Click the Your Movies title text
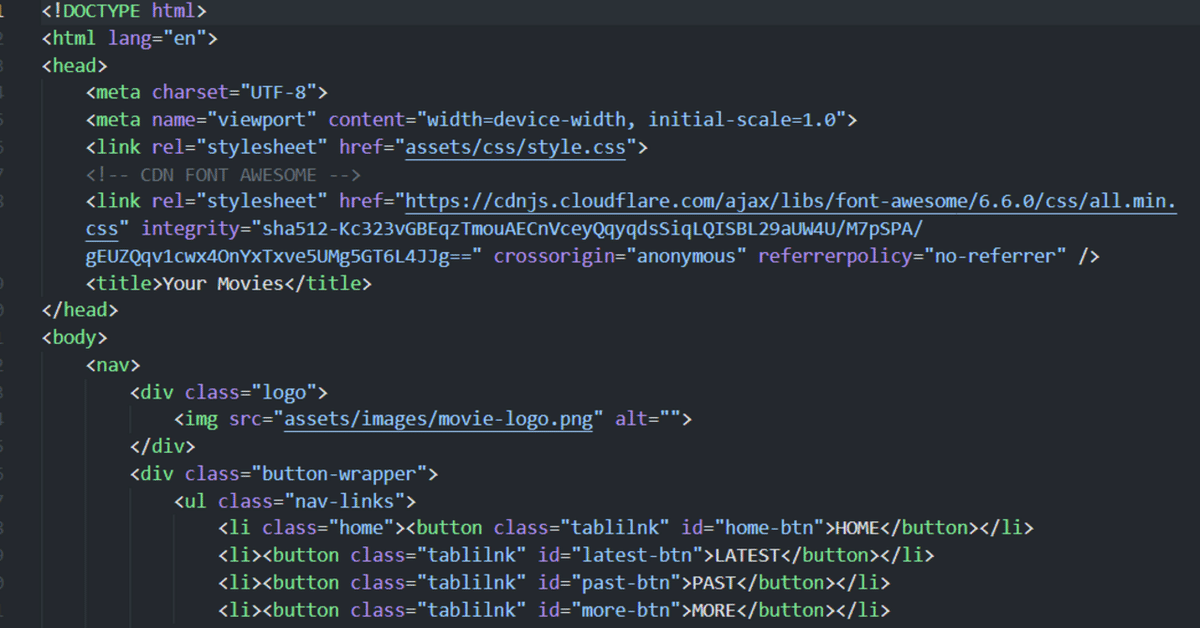This screenshot has height=628, width=1200. point(224,283)
